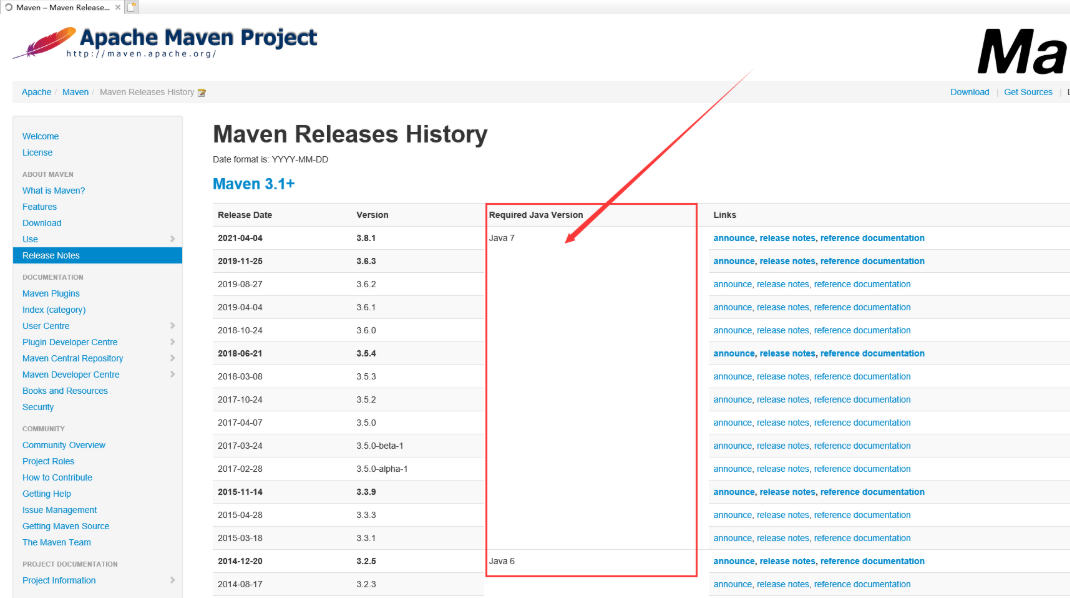Select the Java 7 cell
Viewport: 1070px width, 598px height.
pos(502,238)
